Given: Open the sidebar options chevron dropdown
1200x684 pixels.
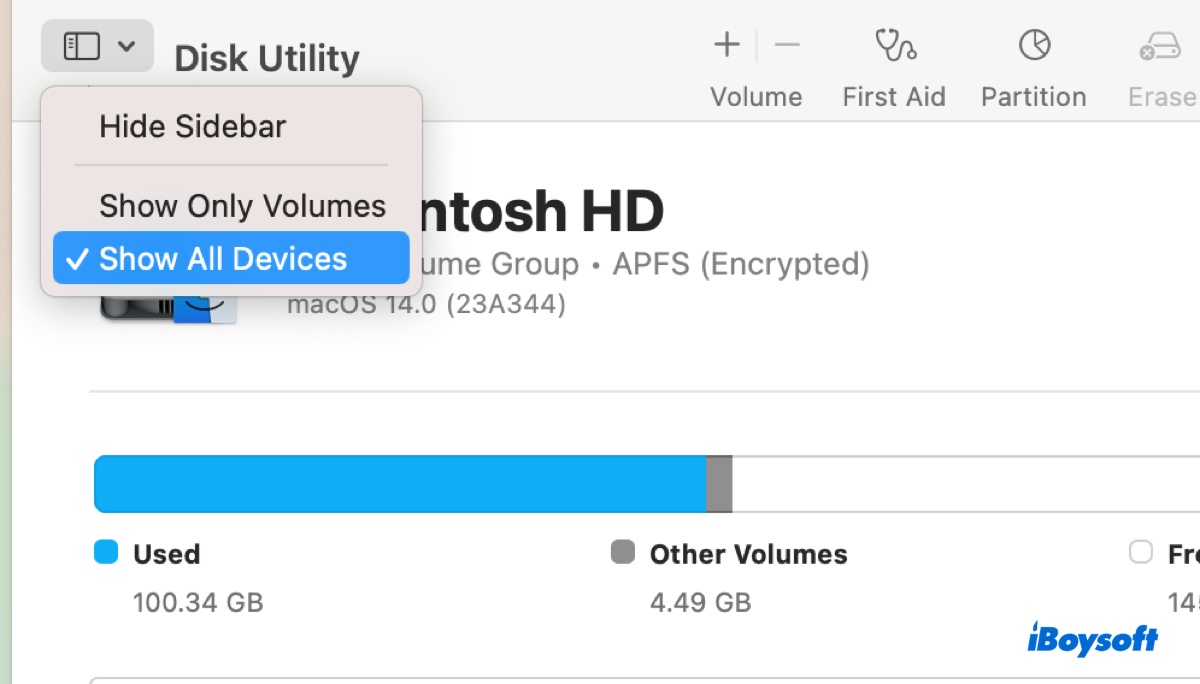Looking at the screenshot, I should coord(124,44).
